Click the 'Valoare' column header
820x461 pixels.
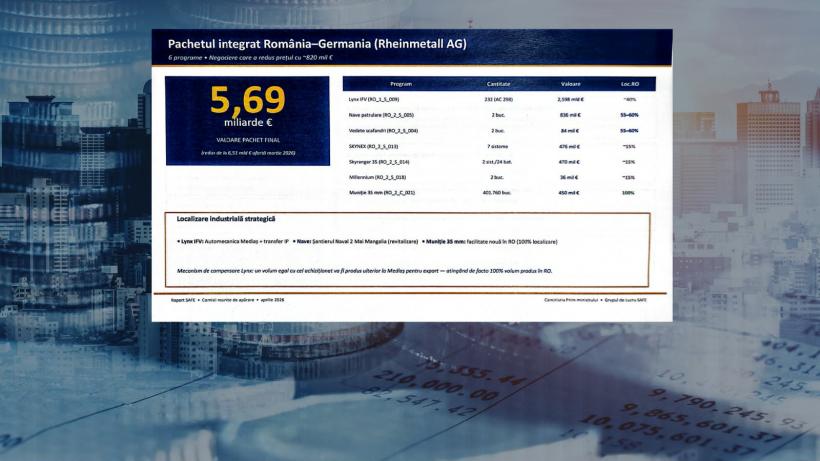(x=570, y=84)
